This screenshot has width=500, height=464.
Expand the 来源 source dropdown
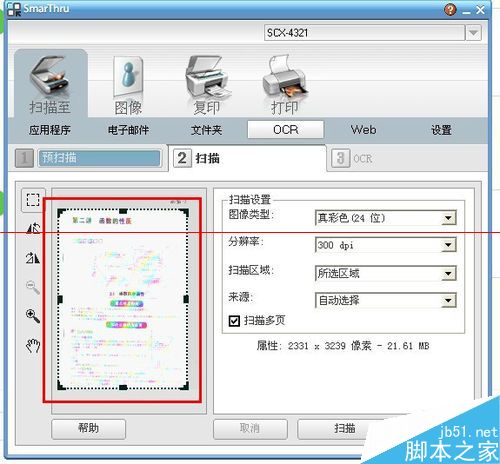(448, 301)
